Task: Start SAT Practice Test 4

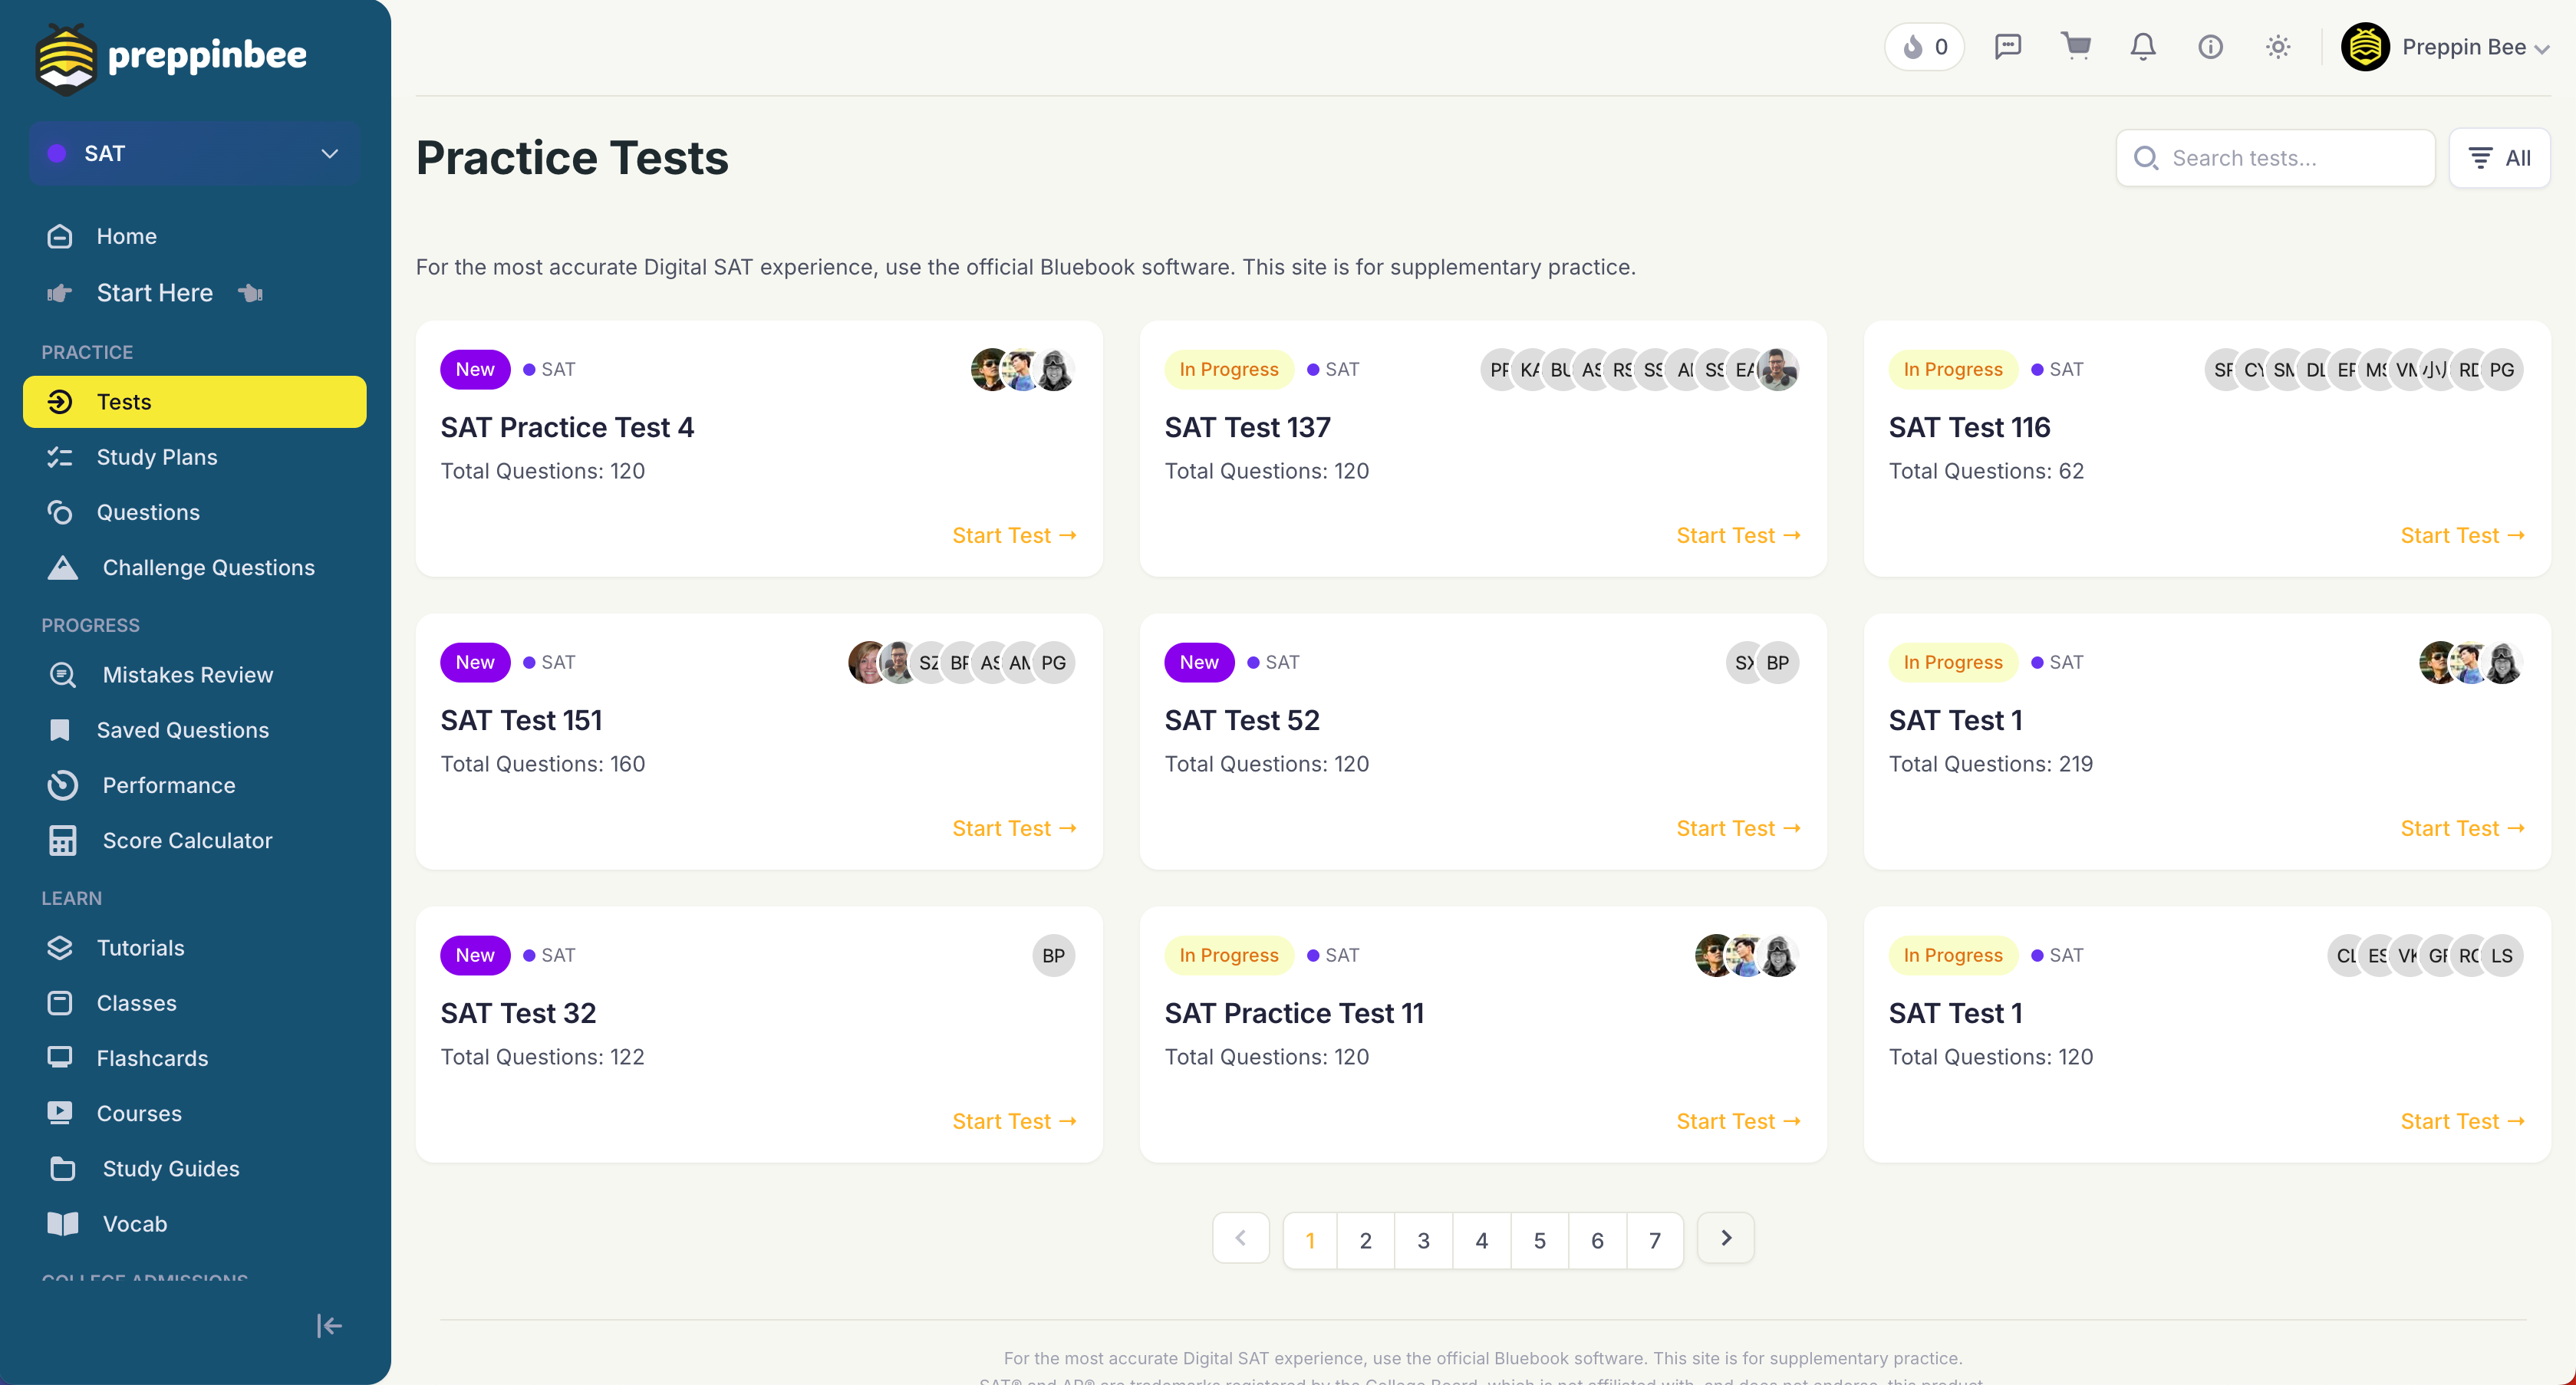Action: coord(1014,536)
